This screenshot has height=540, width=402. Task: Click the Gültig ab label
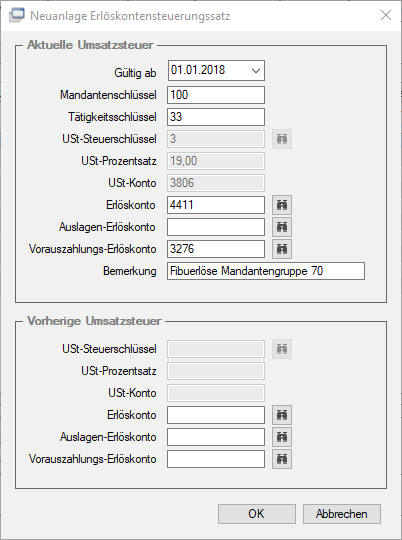pyautogui.click(x=135, y=73)
